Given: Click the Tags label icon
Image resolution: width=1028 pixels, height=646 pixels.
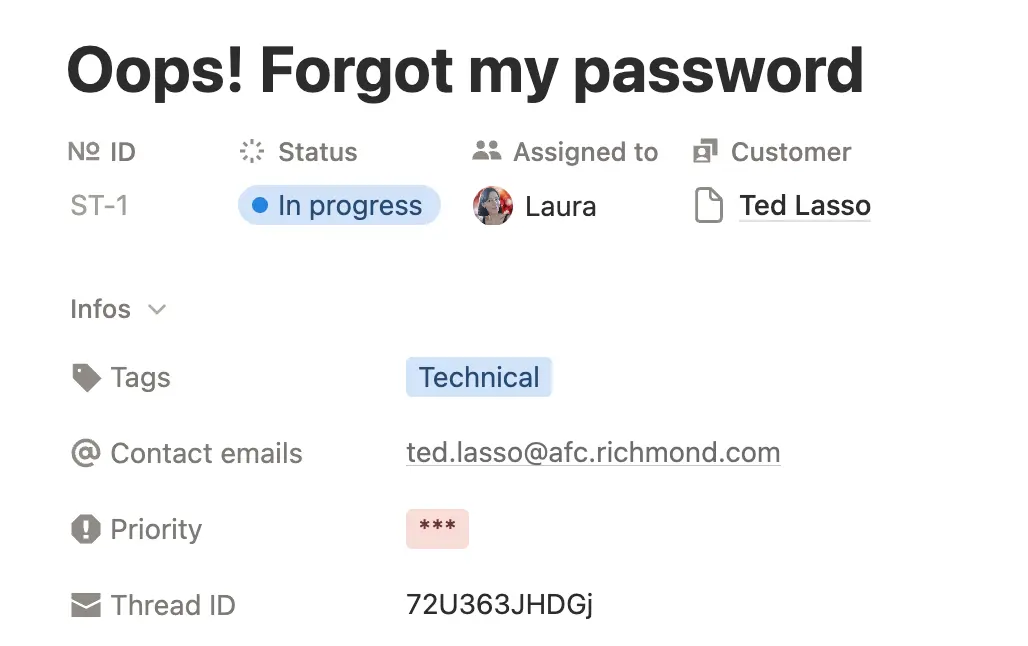Looking at the screenshot, I should 86,378.
